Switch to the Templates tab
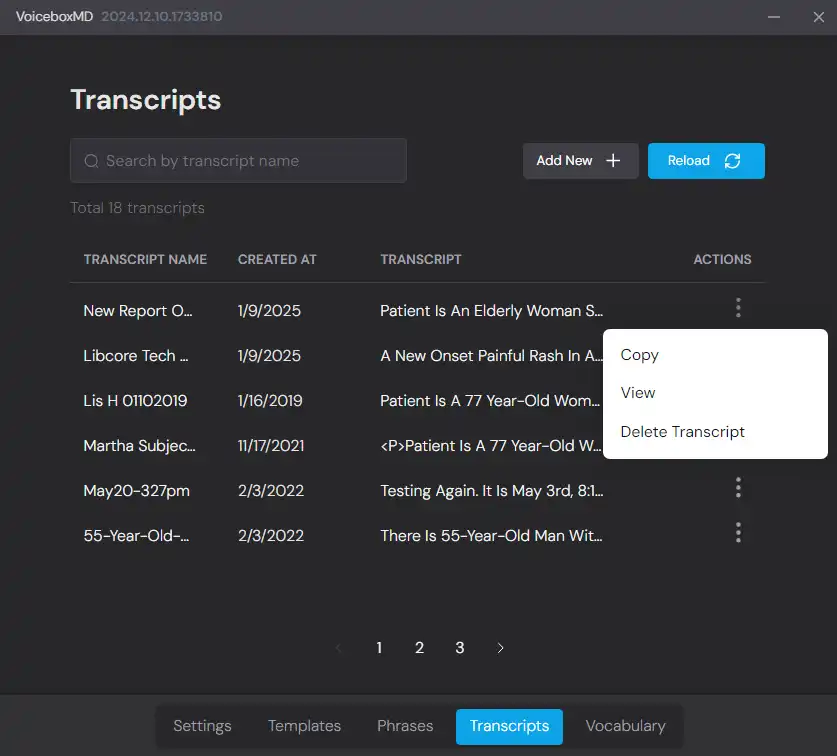 coord(304,726)
